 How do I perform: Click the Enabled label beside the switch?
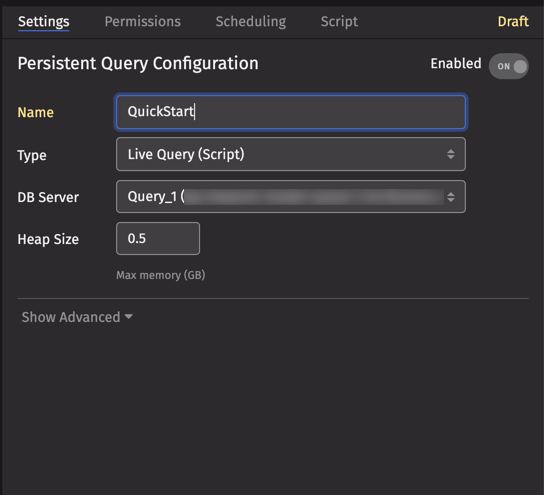point(456,63)
